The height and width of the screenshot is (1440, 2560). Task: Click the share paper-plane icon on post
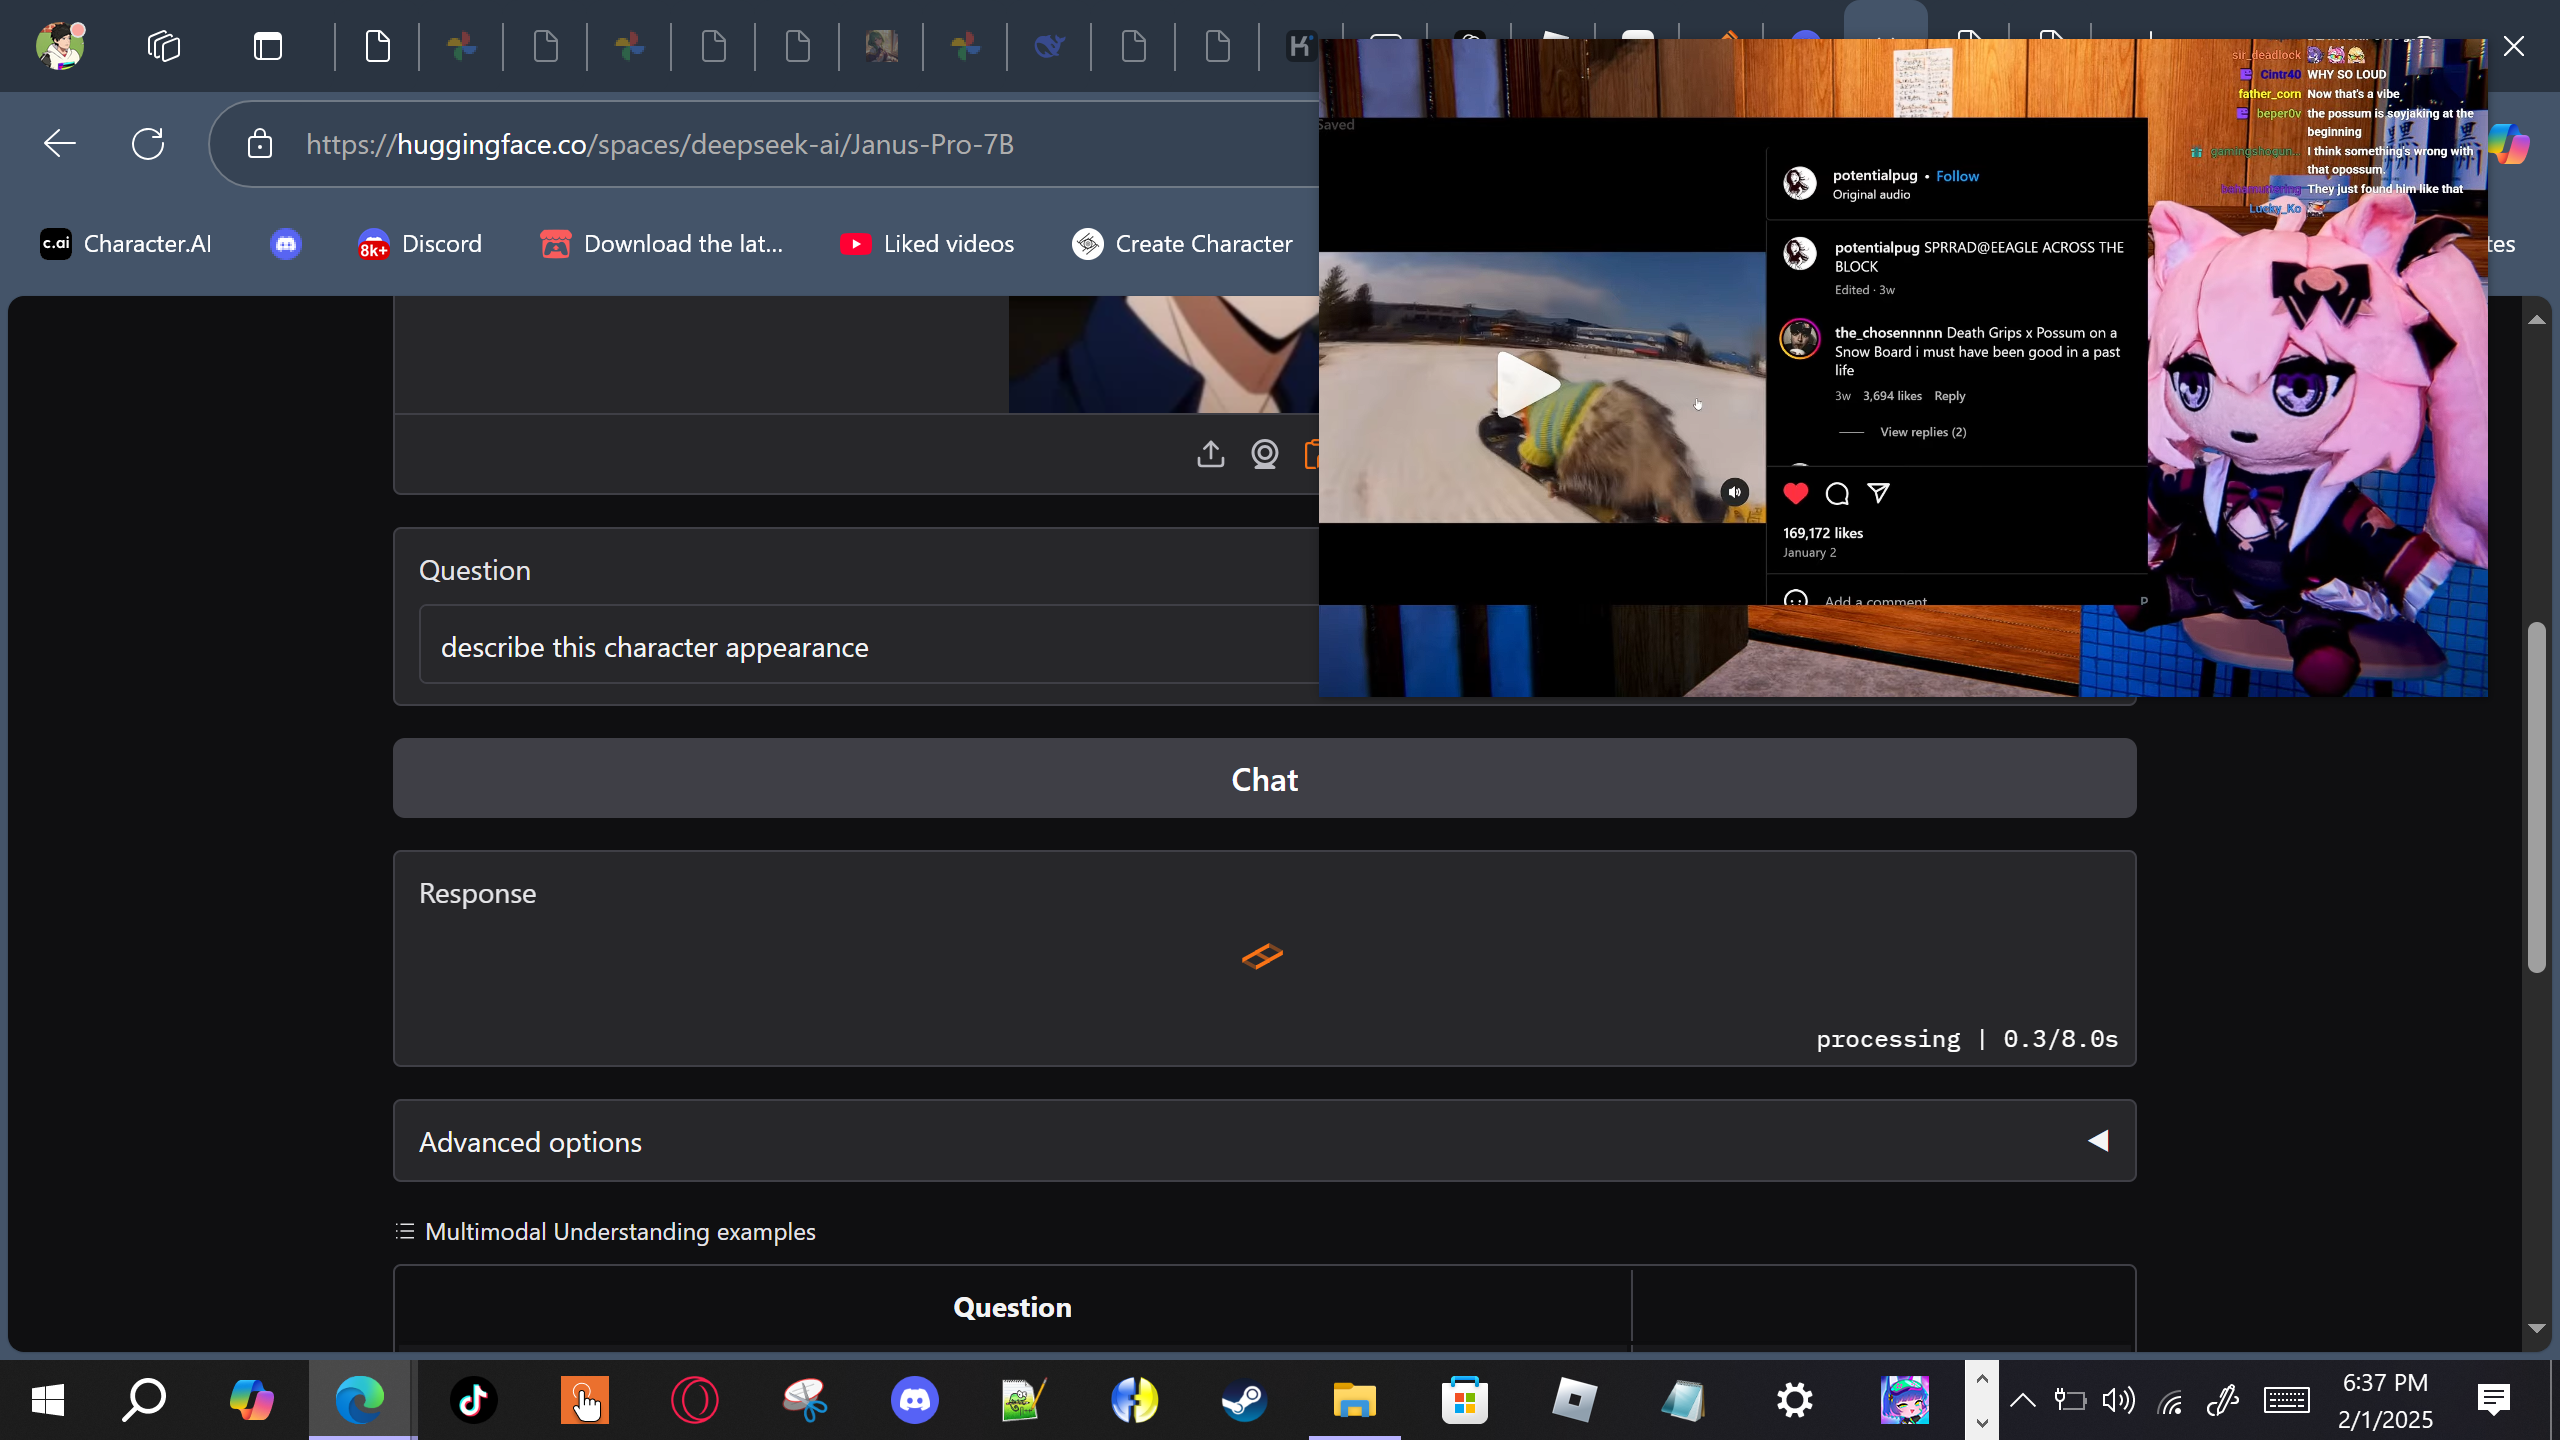(x=1878, y=493)
